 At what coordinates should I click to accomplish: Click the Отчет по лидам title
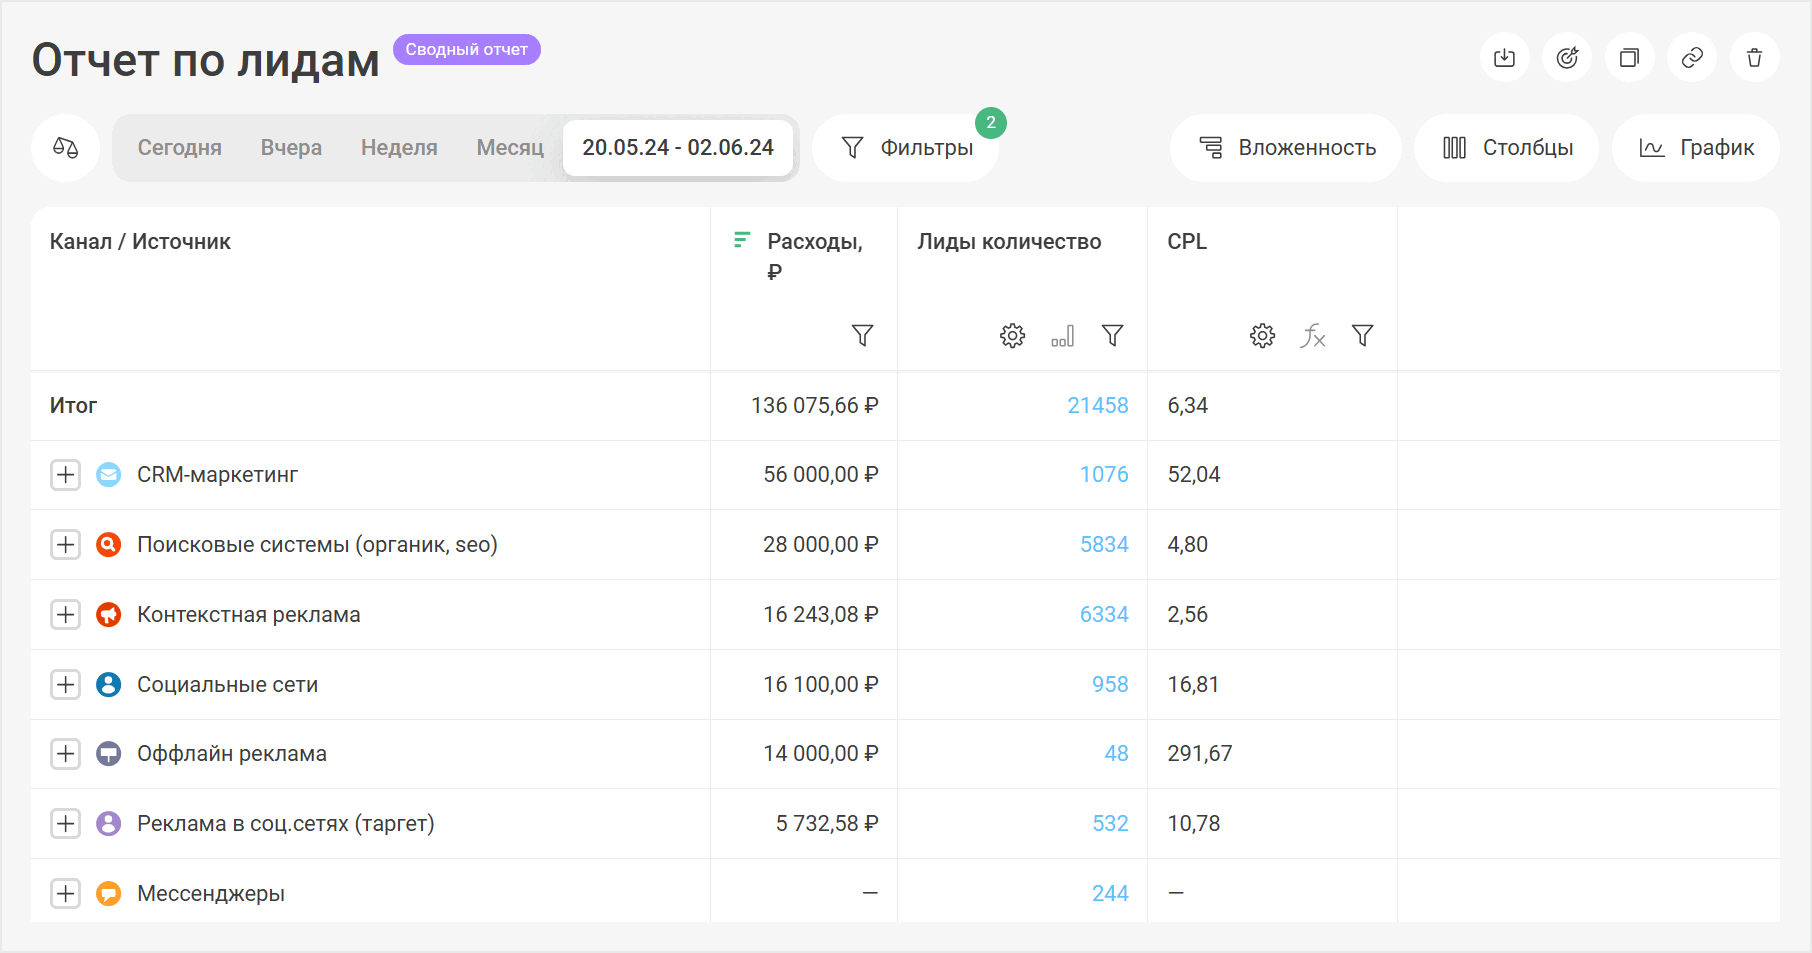click(206, 60)
